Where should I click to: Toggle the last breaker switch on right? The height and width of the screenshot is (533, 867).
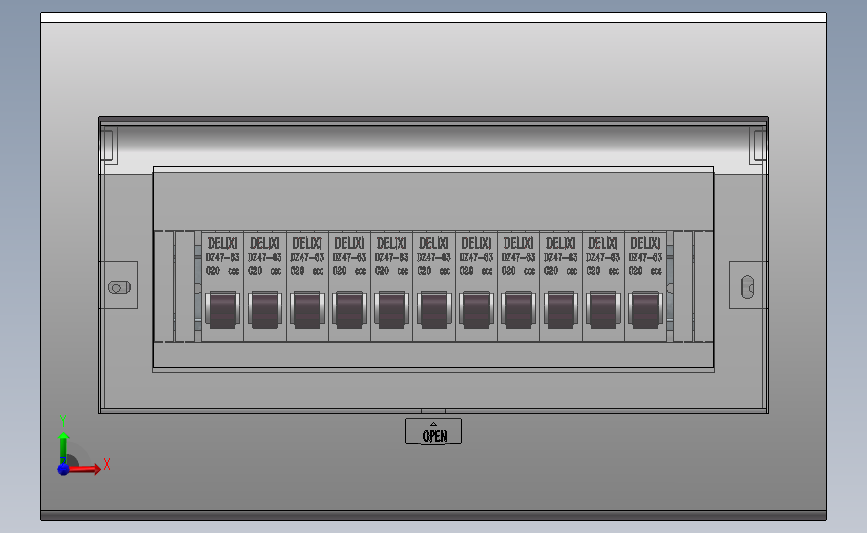click(x=645, y=310)
